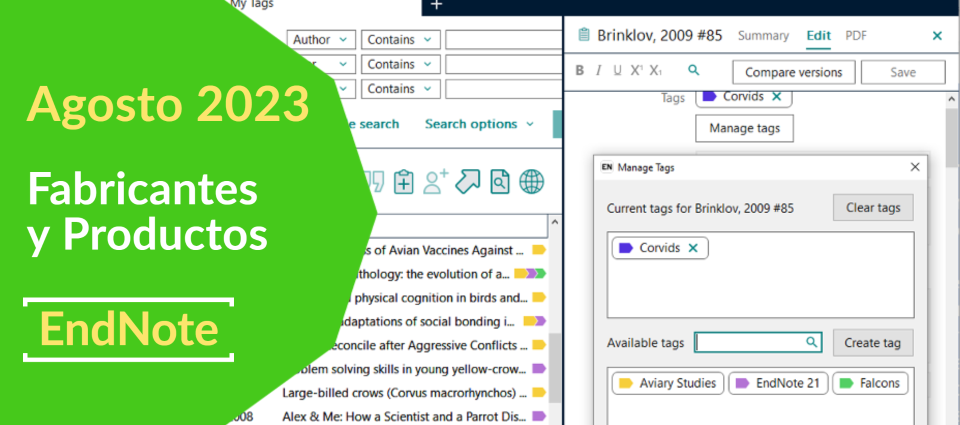Click the search magnifier in Available tags box

point(811,342)
